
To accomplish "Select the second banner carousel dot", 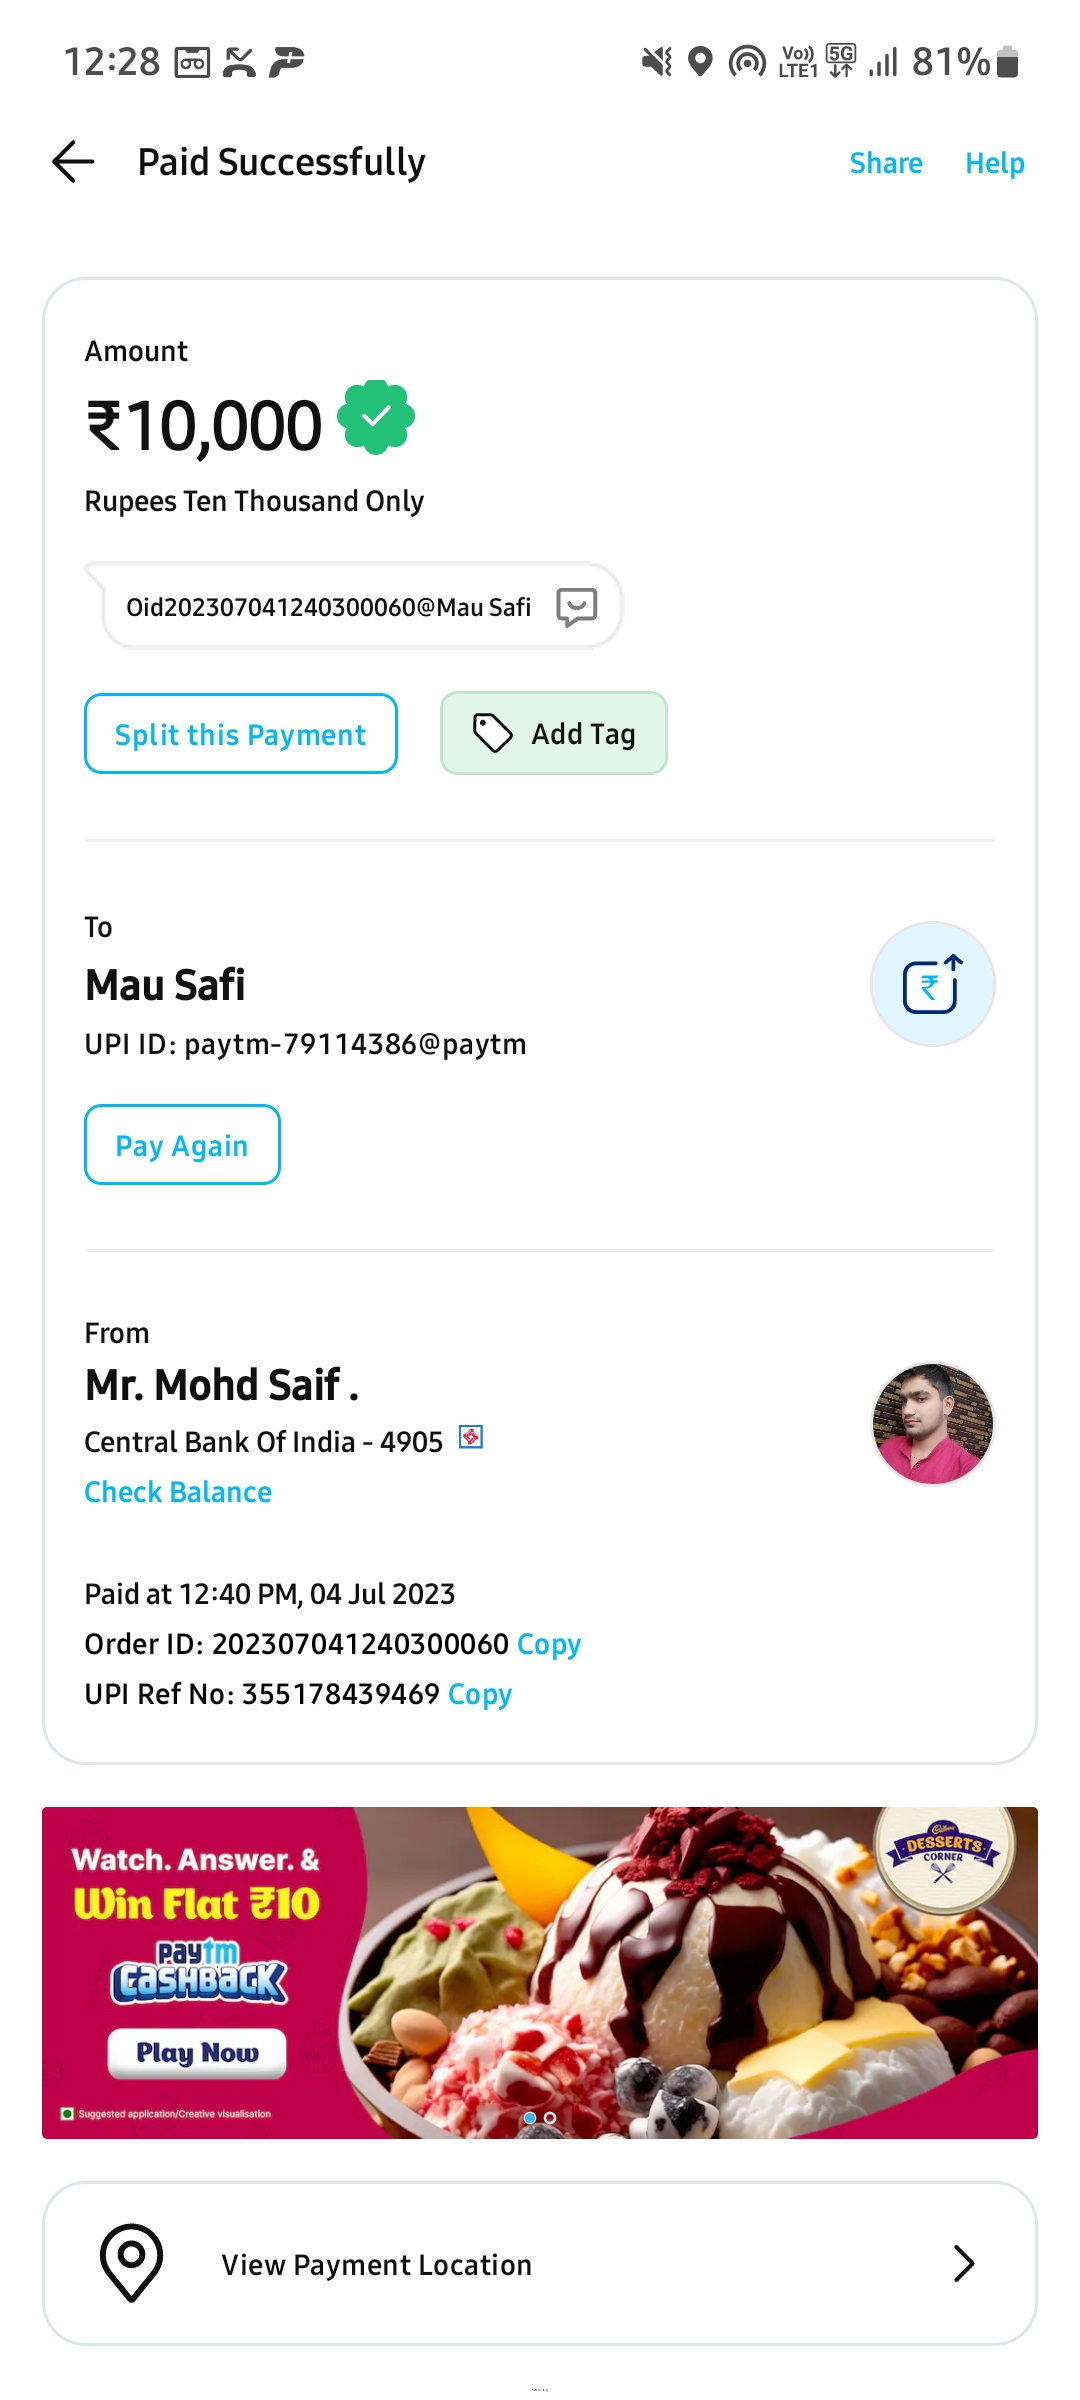I will point(550,2118).
